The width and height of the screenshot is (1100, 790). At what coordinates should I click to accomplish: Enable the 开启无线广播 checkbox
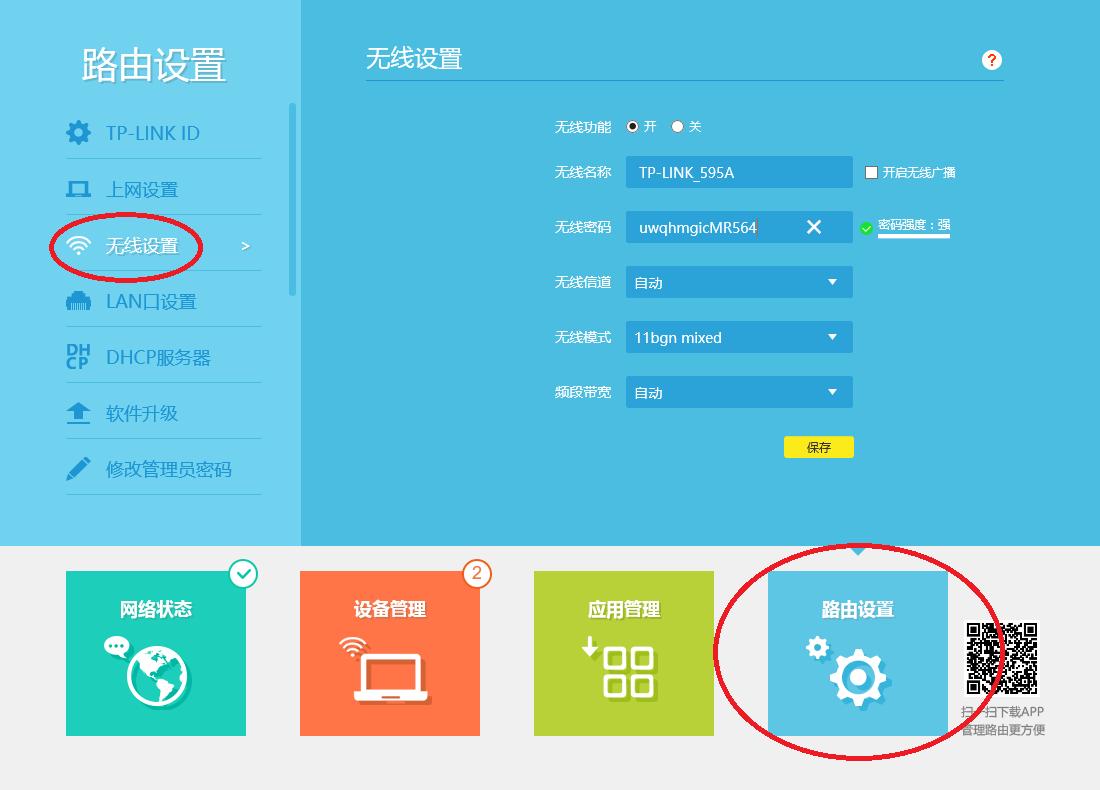[869, 171]
